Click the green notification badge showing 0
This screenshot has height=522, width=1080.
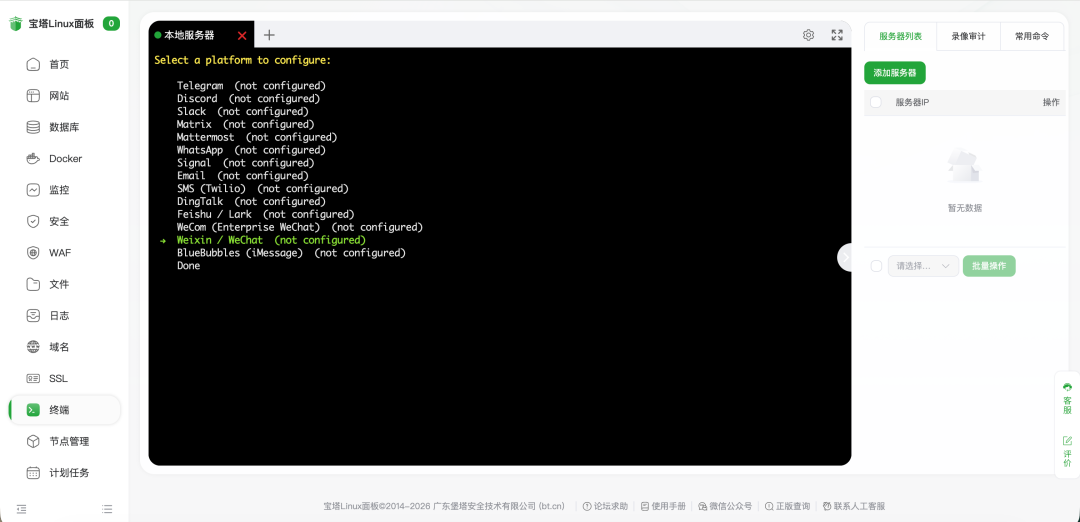point(112,23)
